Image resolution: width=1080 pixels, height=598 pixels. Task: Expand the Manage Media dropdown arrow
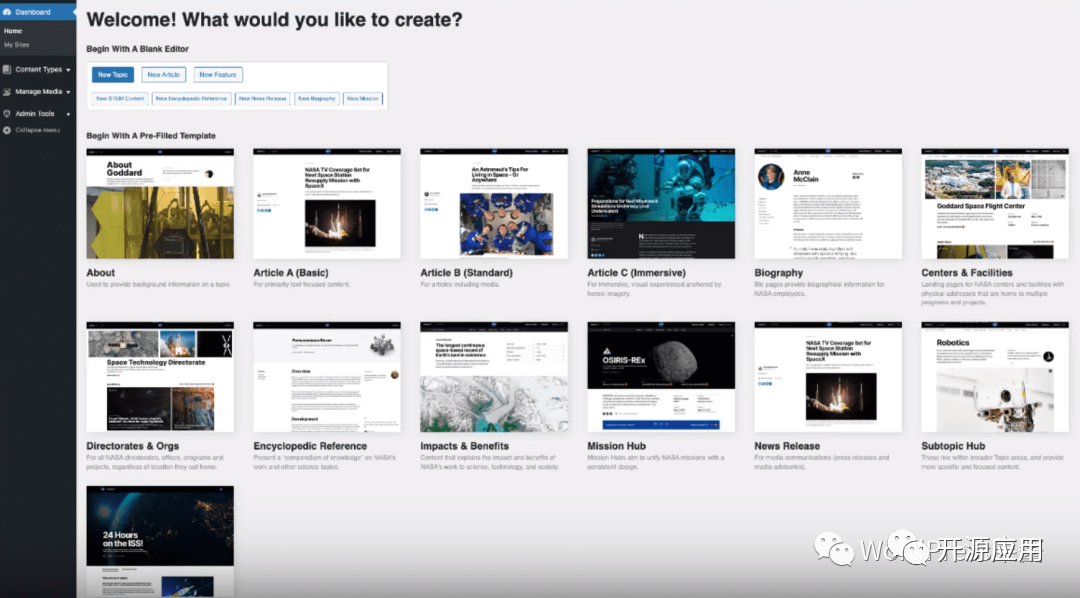pos(68,92)
